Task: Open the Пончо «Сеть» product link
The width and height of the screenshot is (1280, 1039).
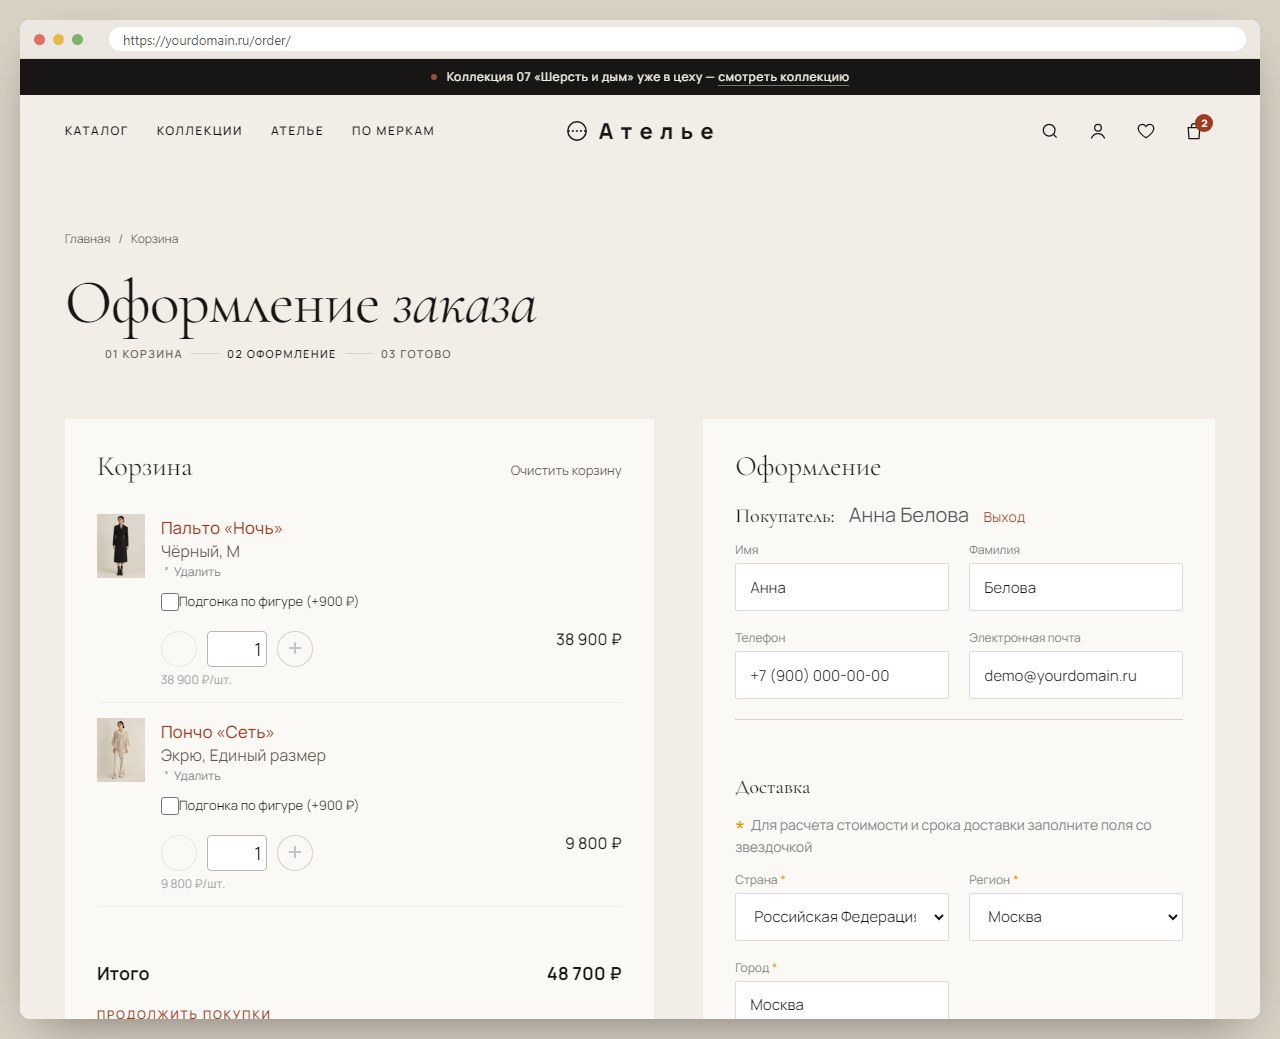Action: [217, 732]
